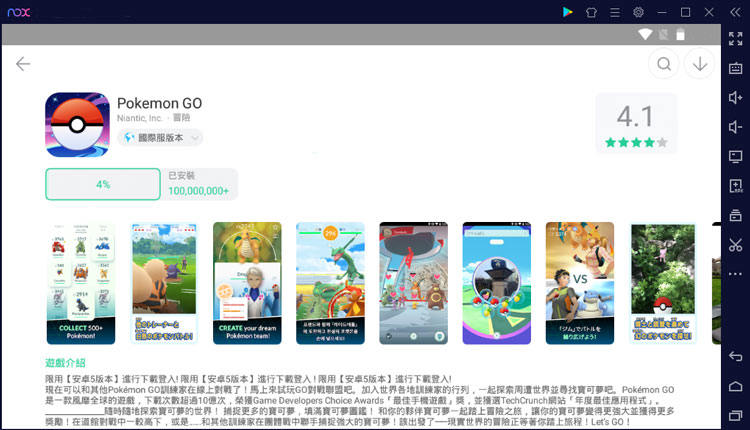Tap the Android home button in sidebar
The width and height of the screenshot is (750, 430).
735,386
